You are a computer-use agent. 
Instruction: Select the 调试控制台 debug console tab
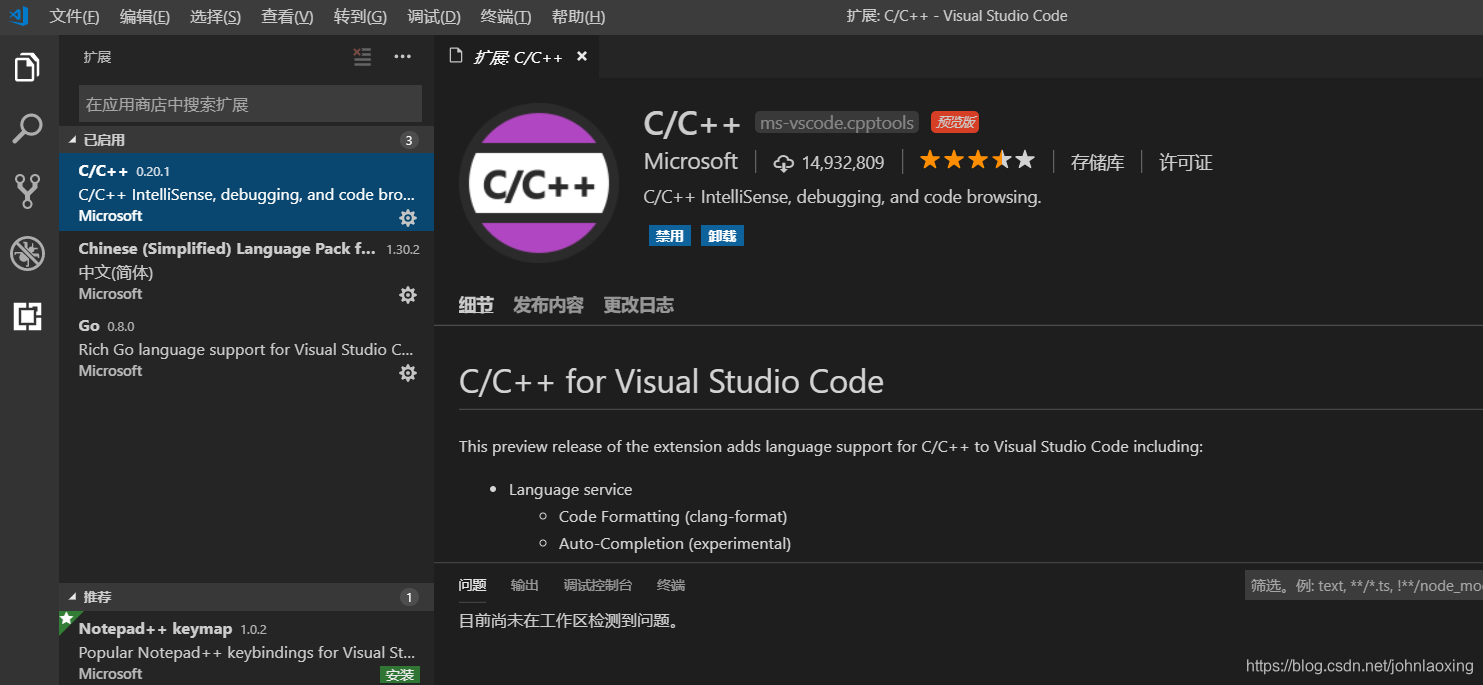pos(597,585)
